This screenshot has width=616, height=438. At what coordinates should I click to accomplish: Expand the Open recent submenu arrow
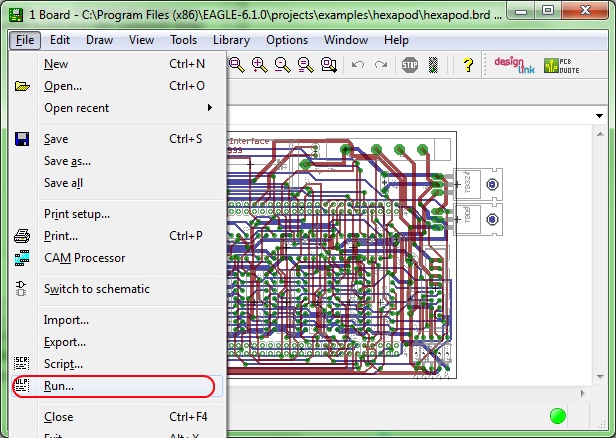click(210, 108)
